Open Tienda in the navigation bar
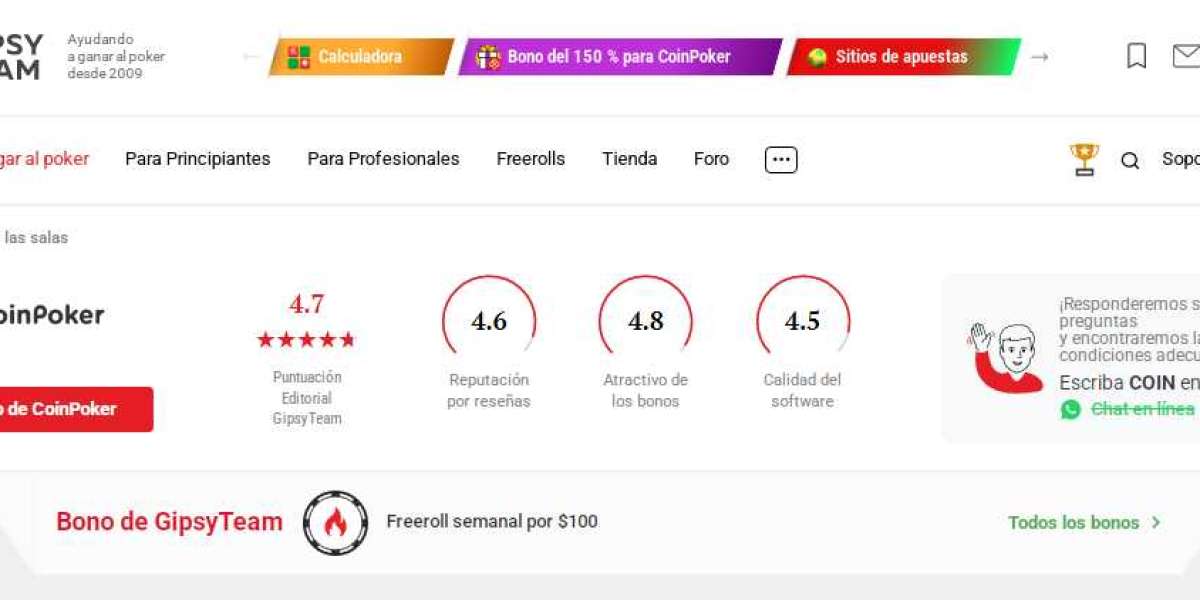 [x=629, y=159]
